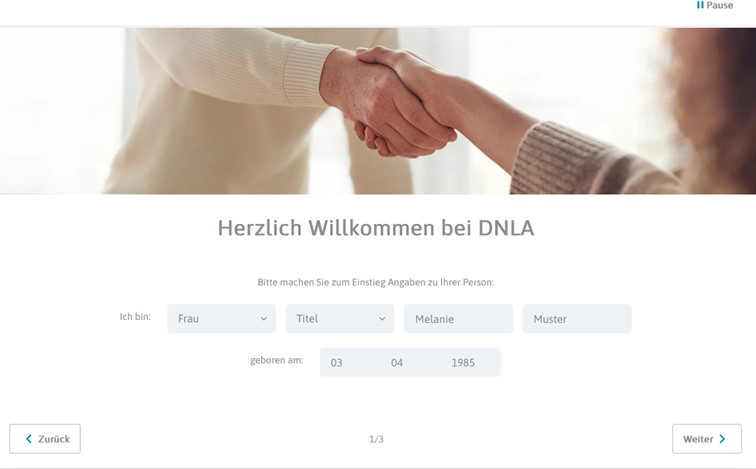The image size is (756, 469).
Task: Click the right chevron icon on Weiter
Action: [x=722, y=439]
